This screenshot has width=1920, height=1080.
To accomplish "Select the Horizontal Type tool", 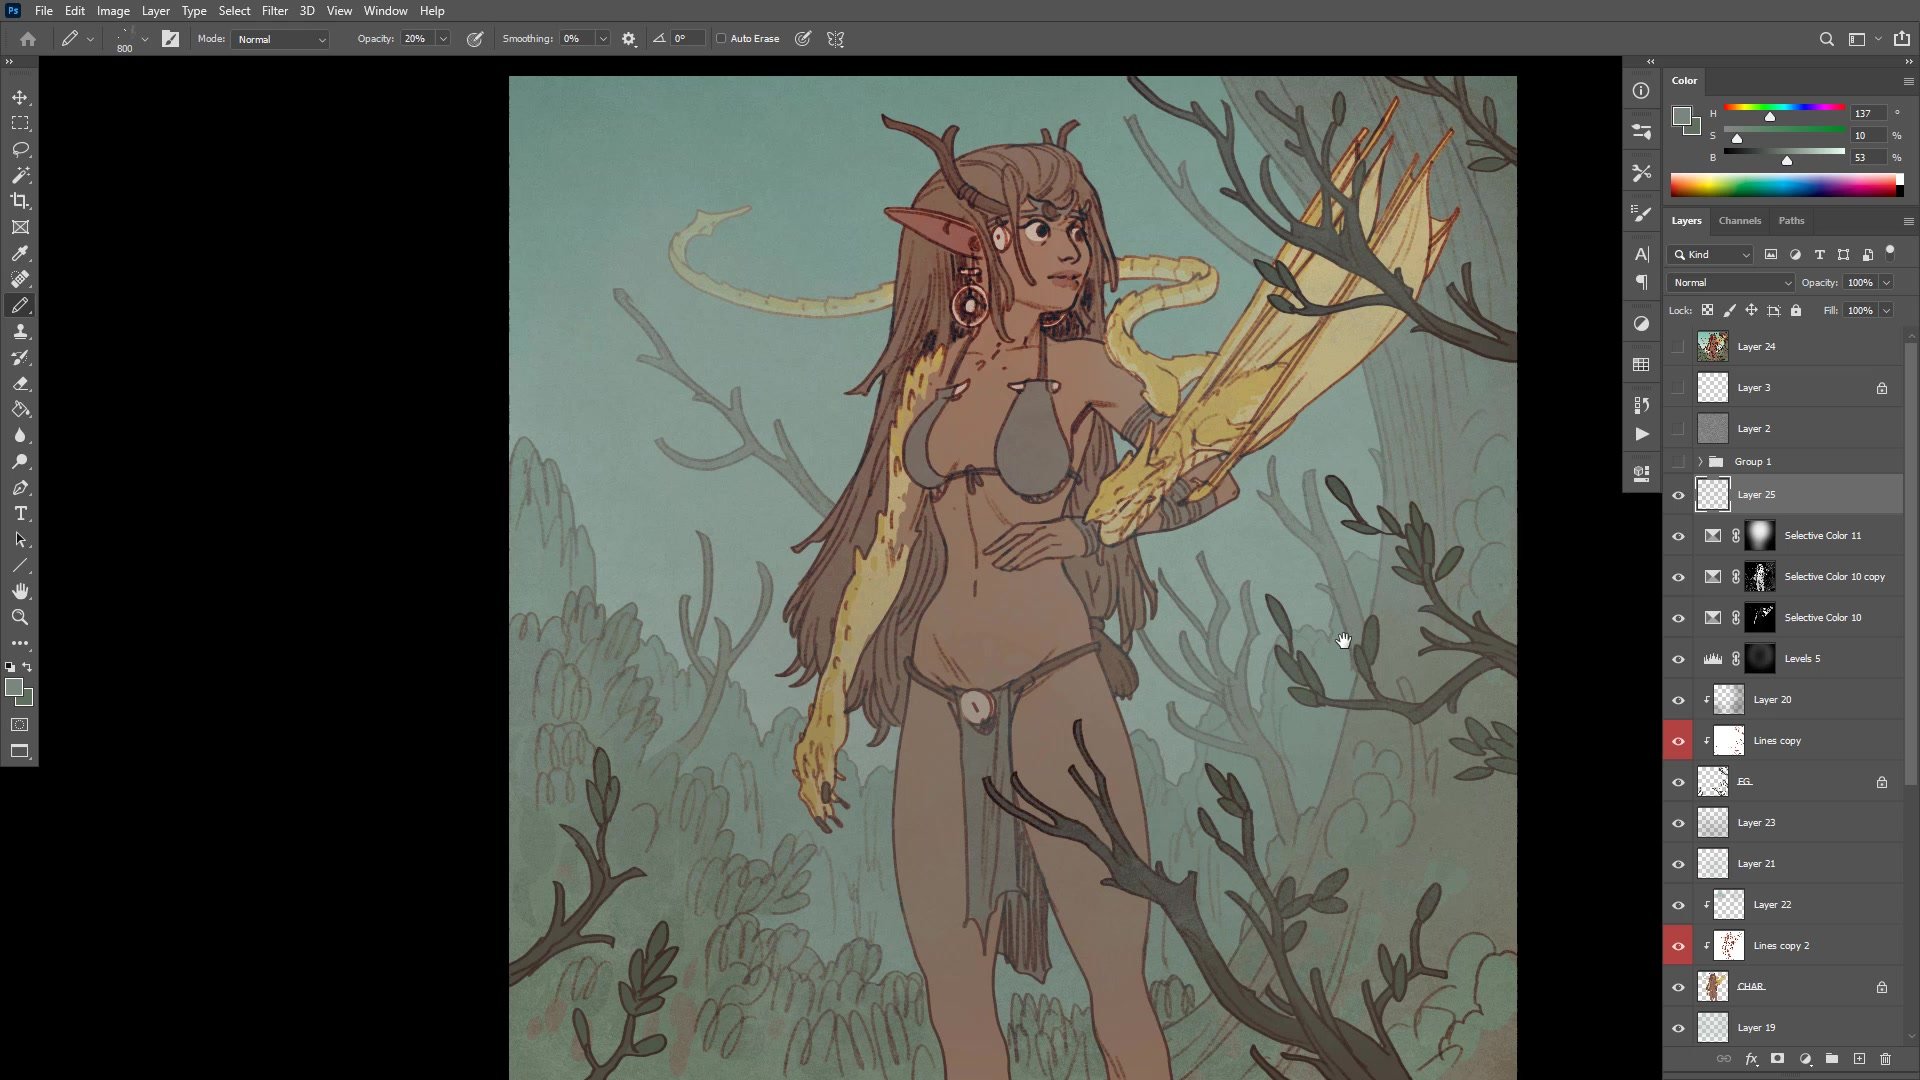I will coord(20,513).
